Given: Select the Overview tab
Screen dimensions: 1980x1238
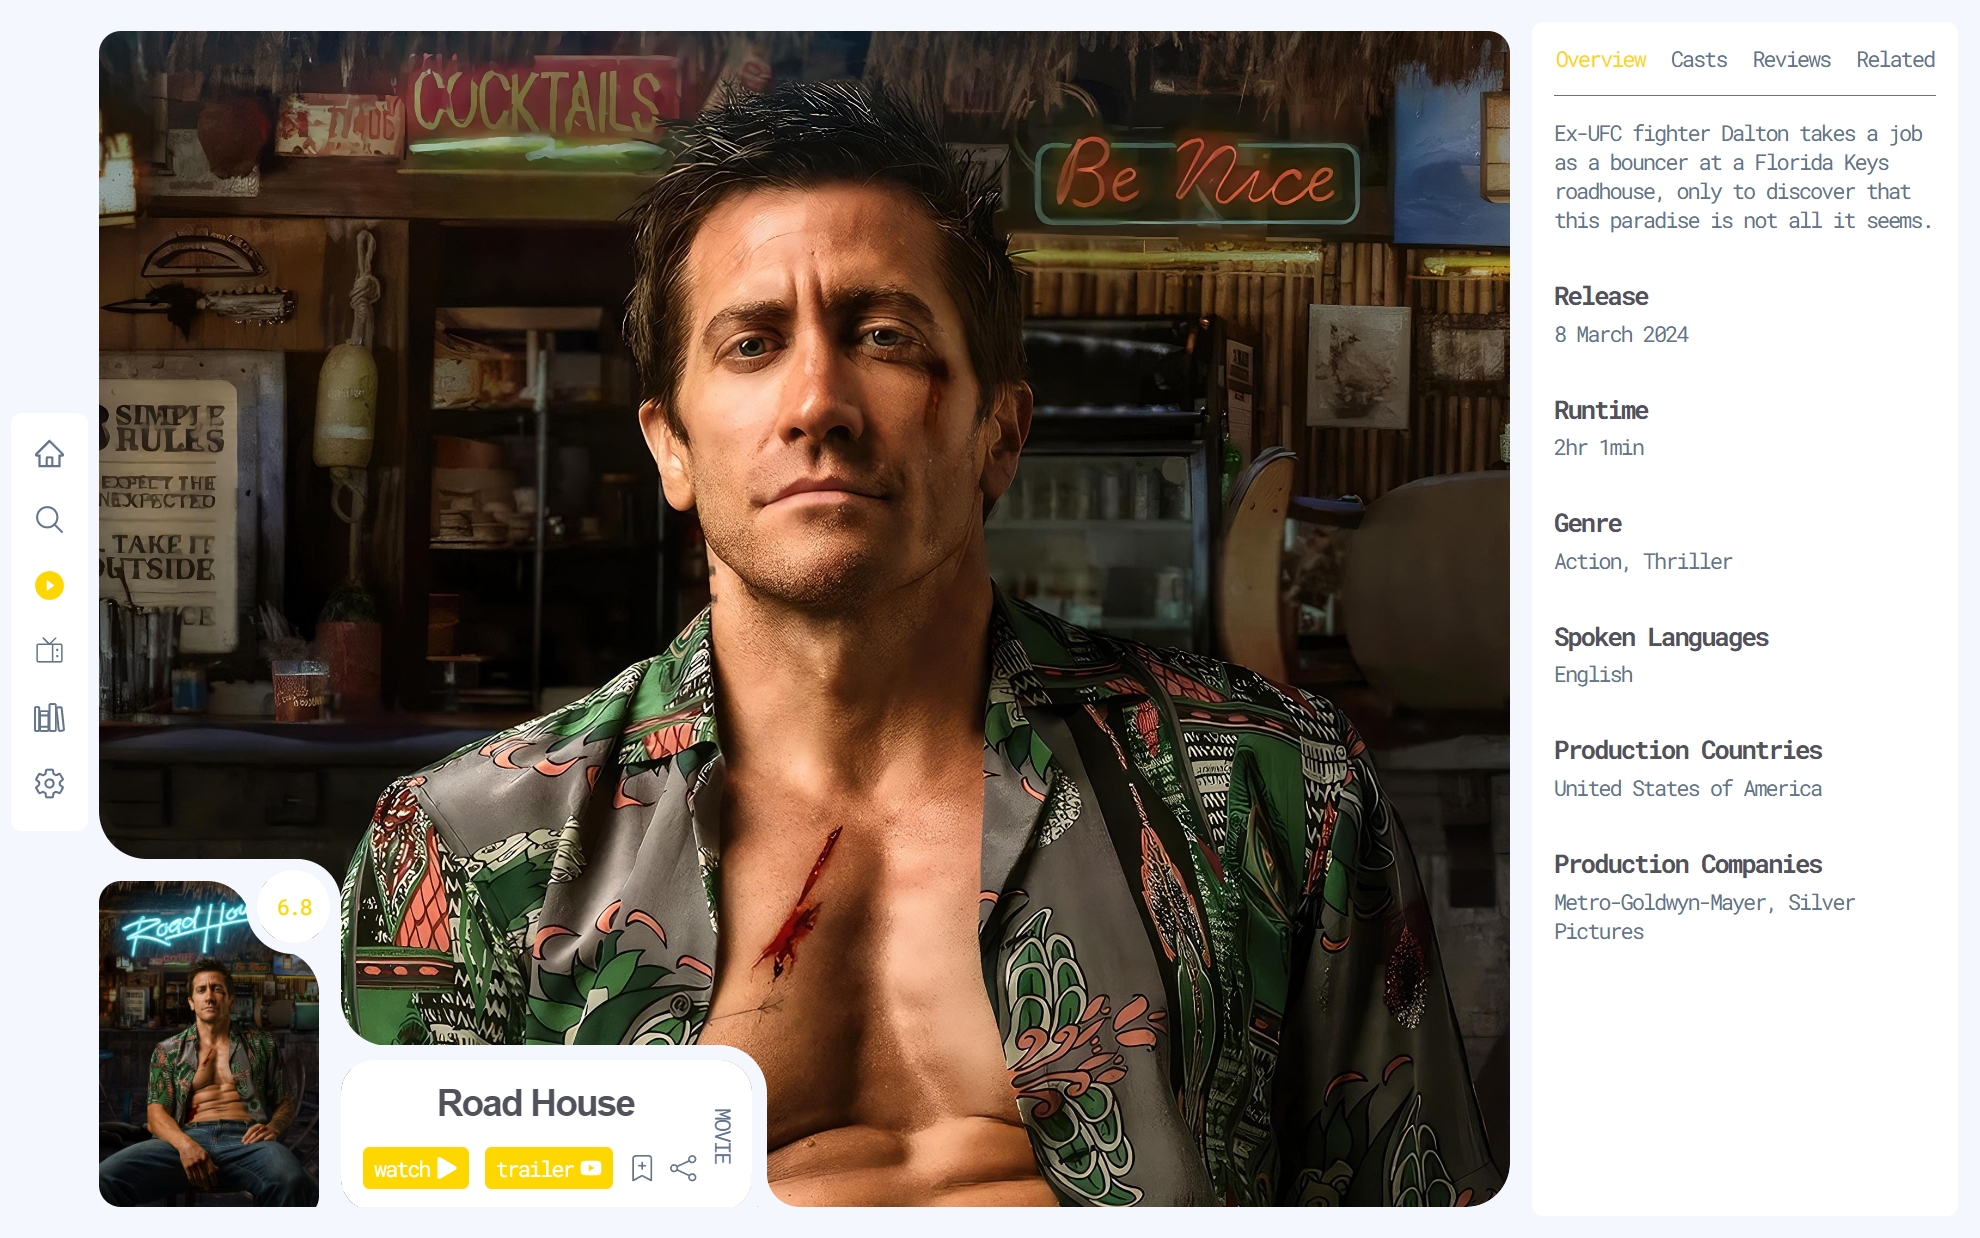Looking at the screenshot, I should click(x=1600, y=60).
